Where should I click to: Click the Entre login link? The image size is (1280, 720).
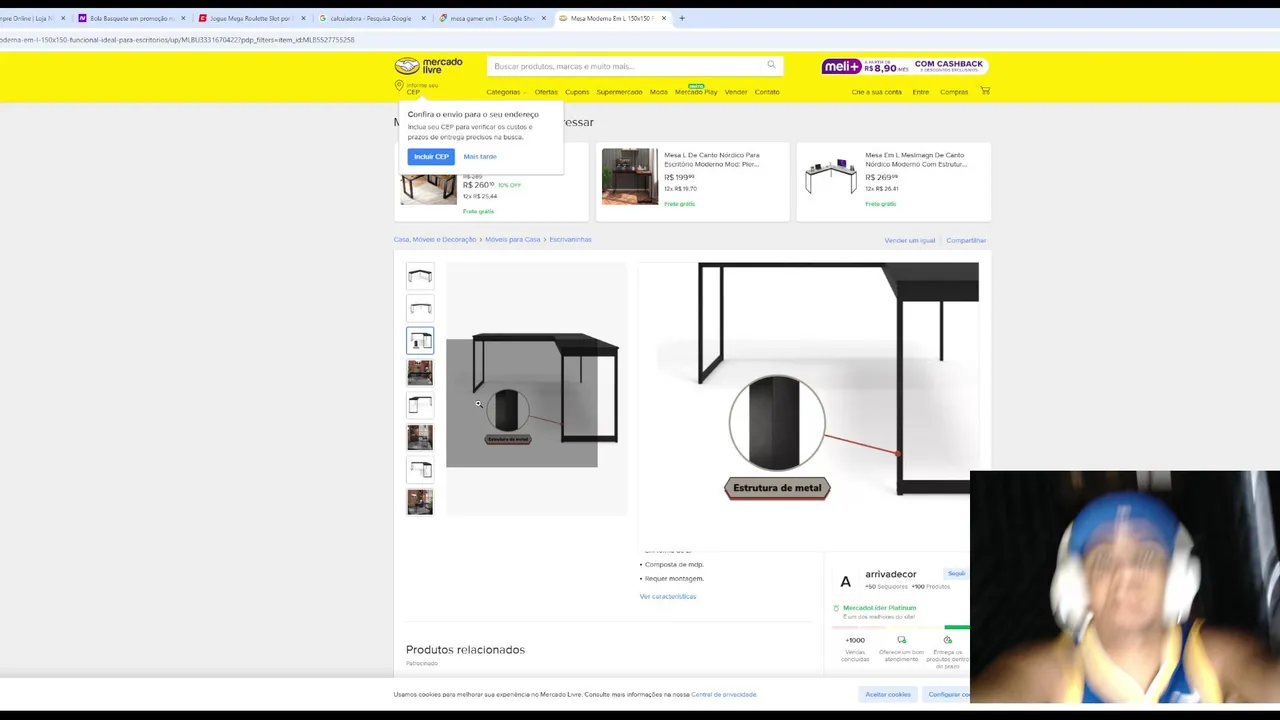tap(921, 92)
